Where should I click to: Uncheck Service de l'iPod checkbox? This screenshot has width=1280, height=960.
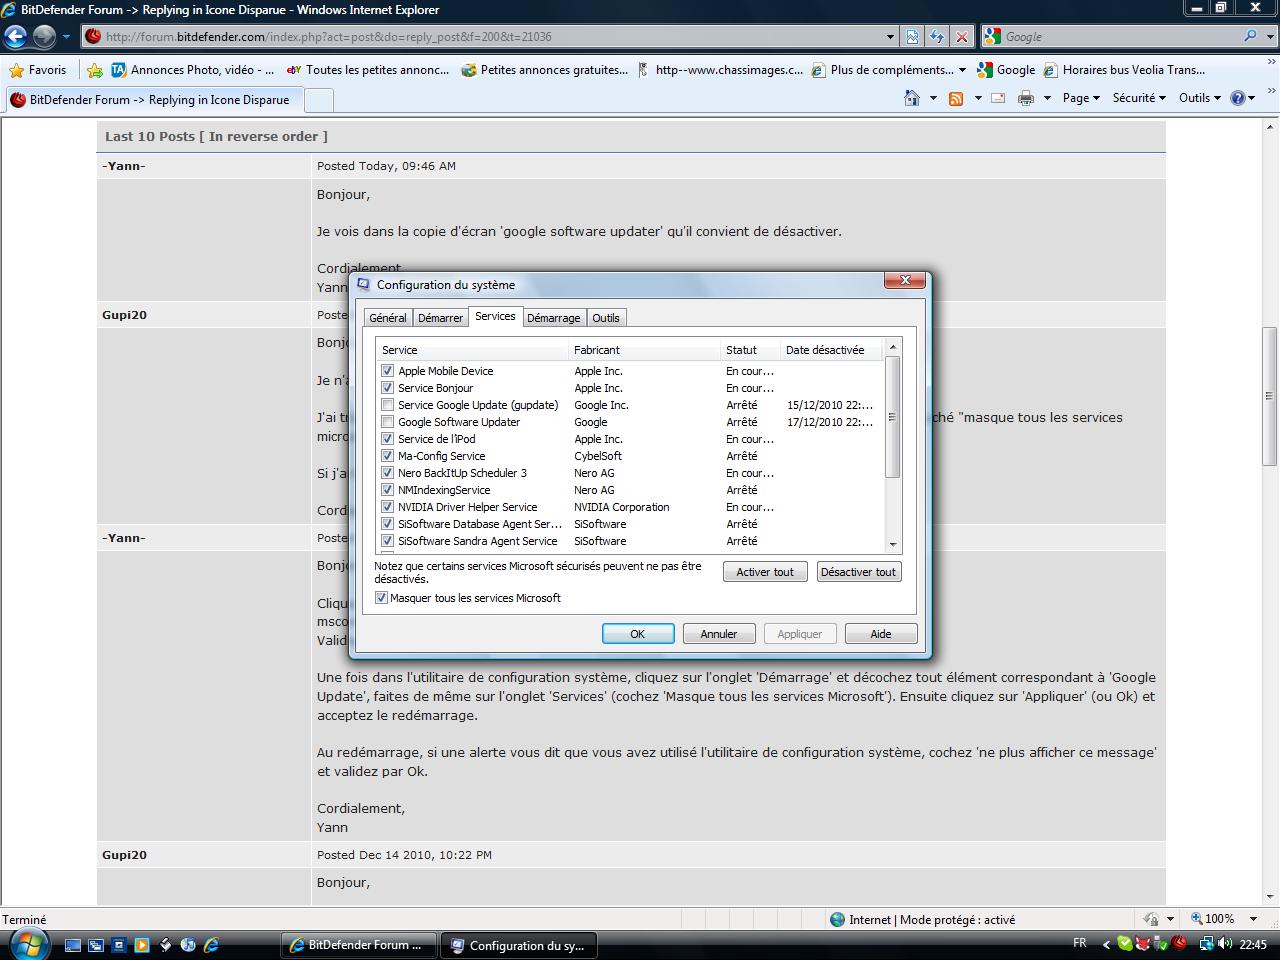pos(387,439)
